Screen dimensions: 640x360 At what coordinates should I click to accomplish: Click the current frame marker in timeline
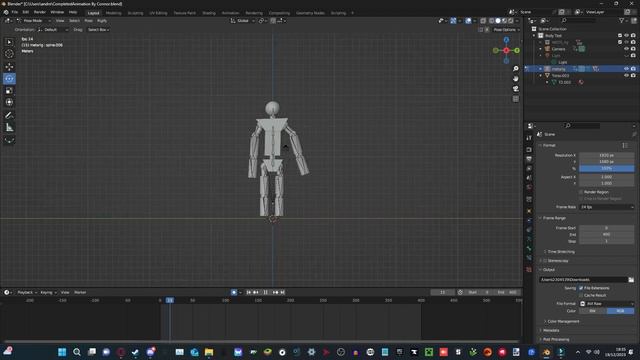coord(170,300)
